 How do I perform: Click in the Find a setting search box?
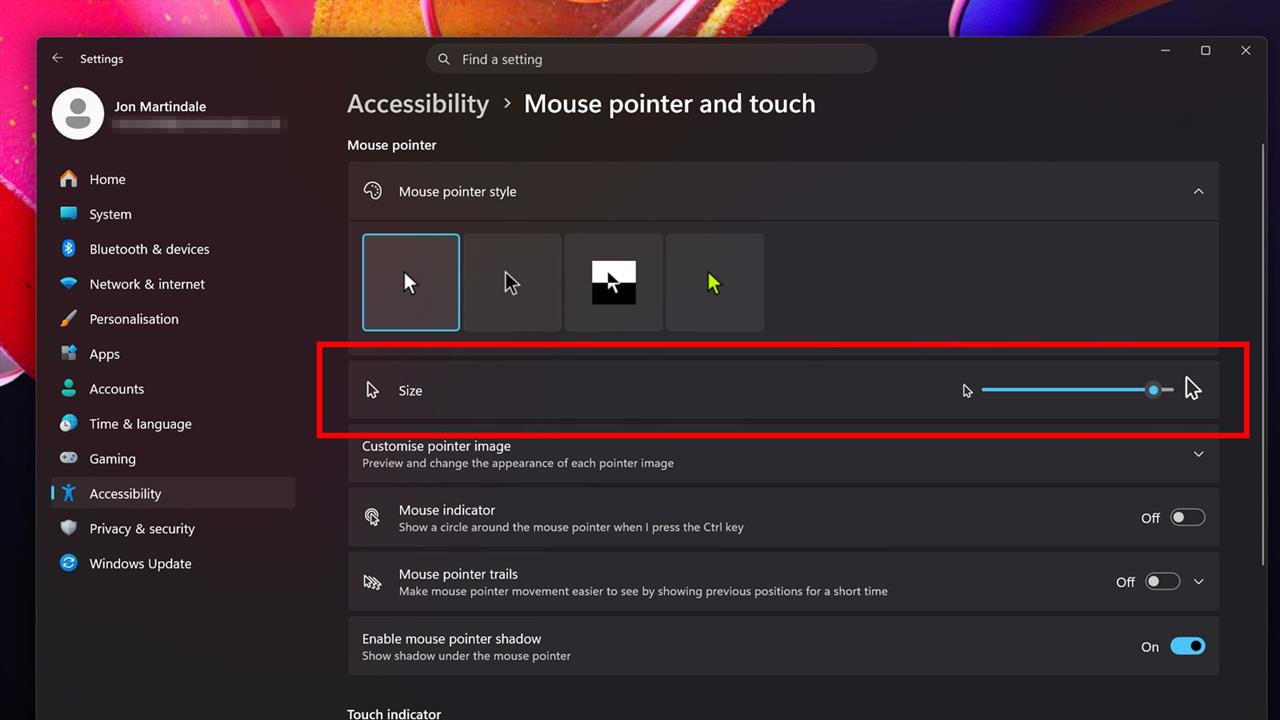coord(652,59)
